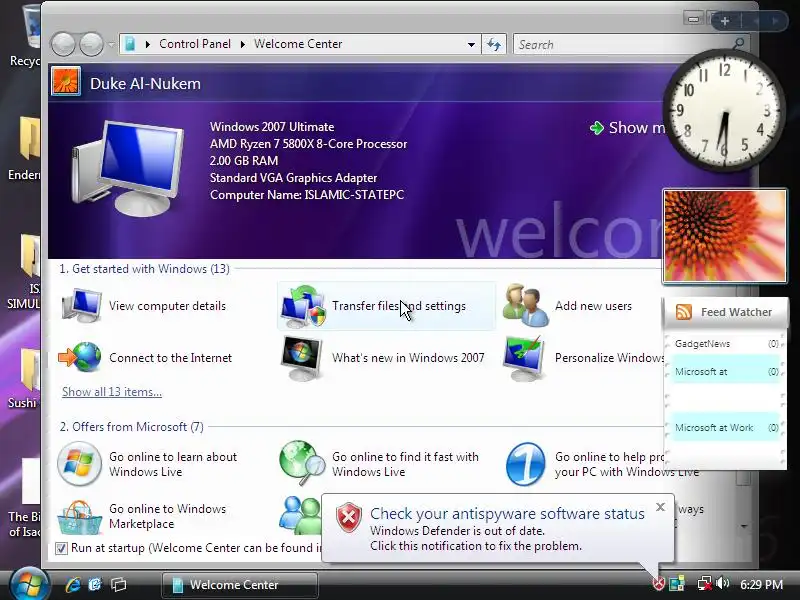Screen dimensions: 800x600
Task: Click the Search input field
Action: click(622, 44)
